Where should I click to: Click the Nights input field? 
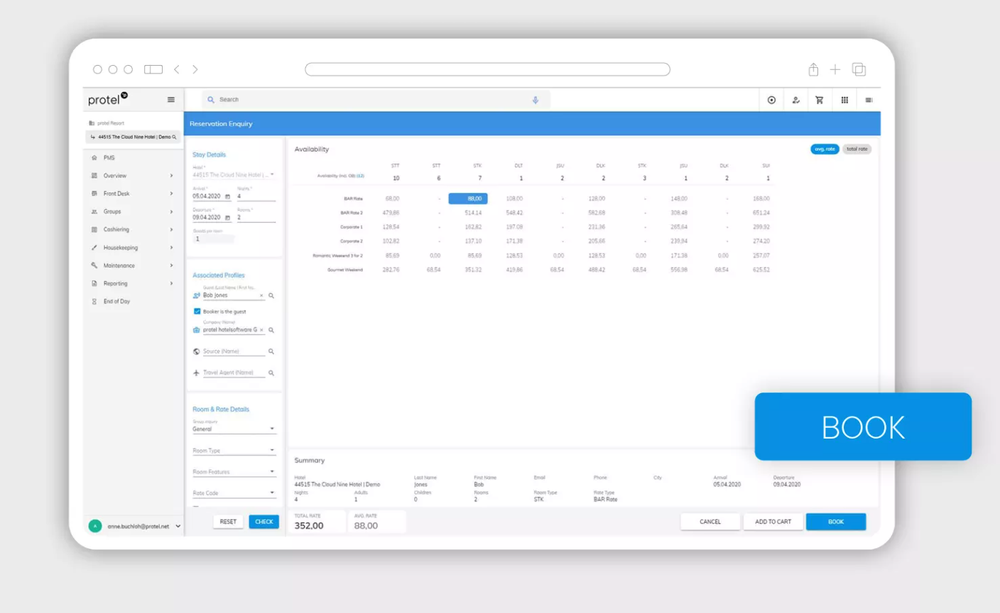click(x=256, y=196)
